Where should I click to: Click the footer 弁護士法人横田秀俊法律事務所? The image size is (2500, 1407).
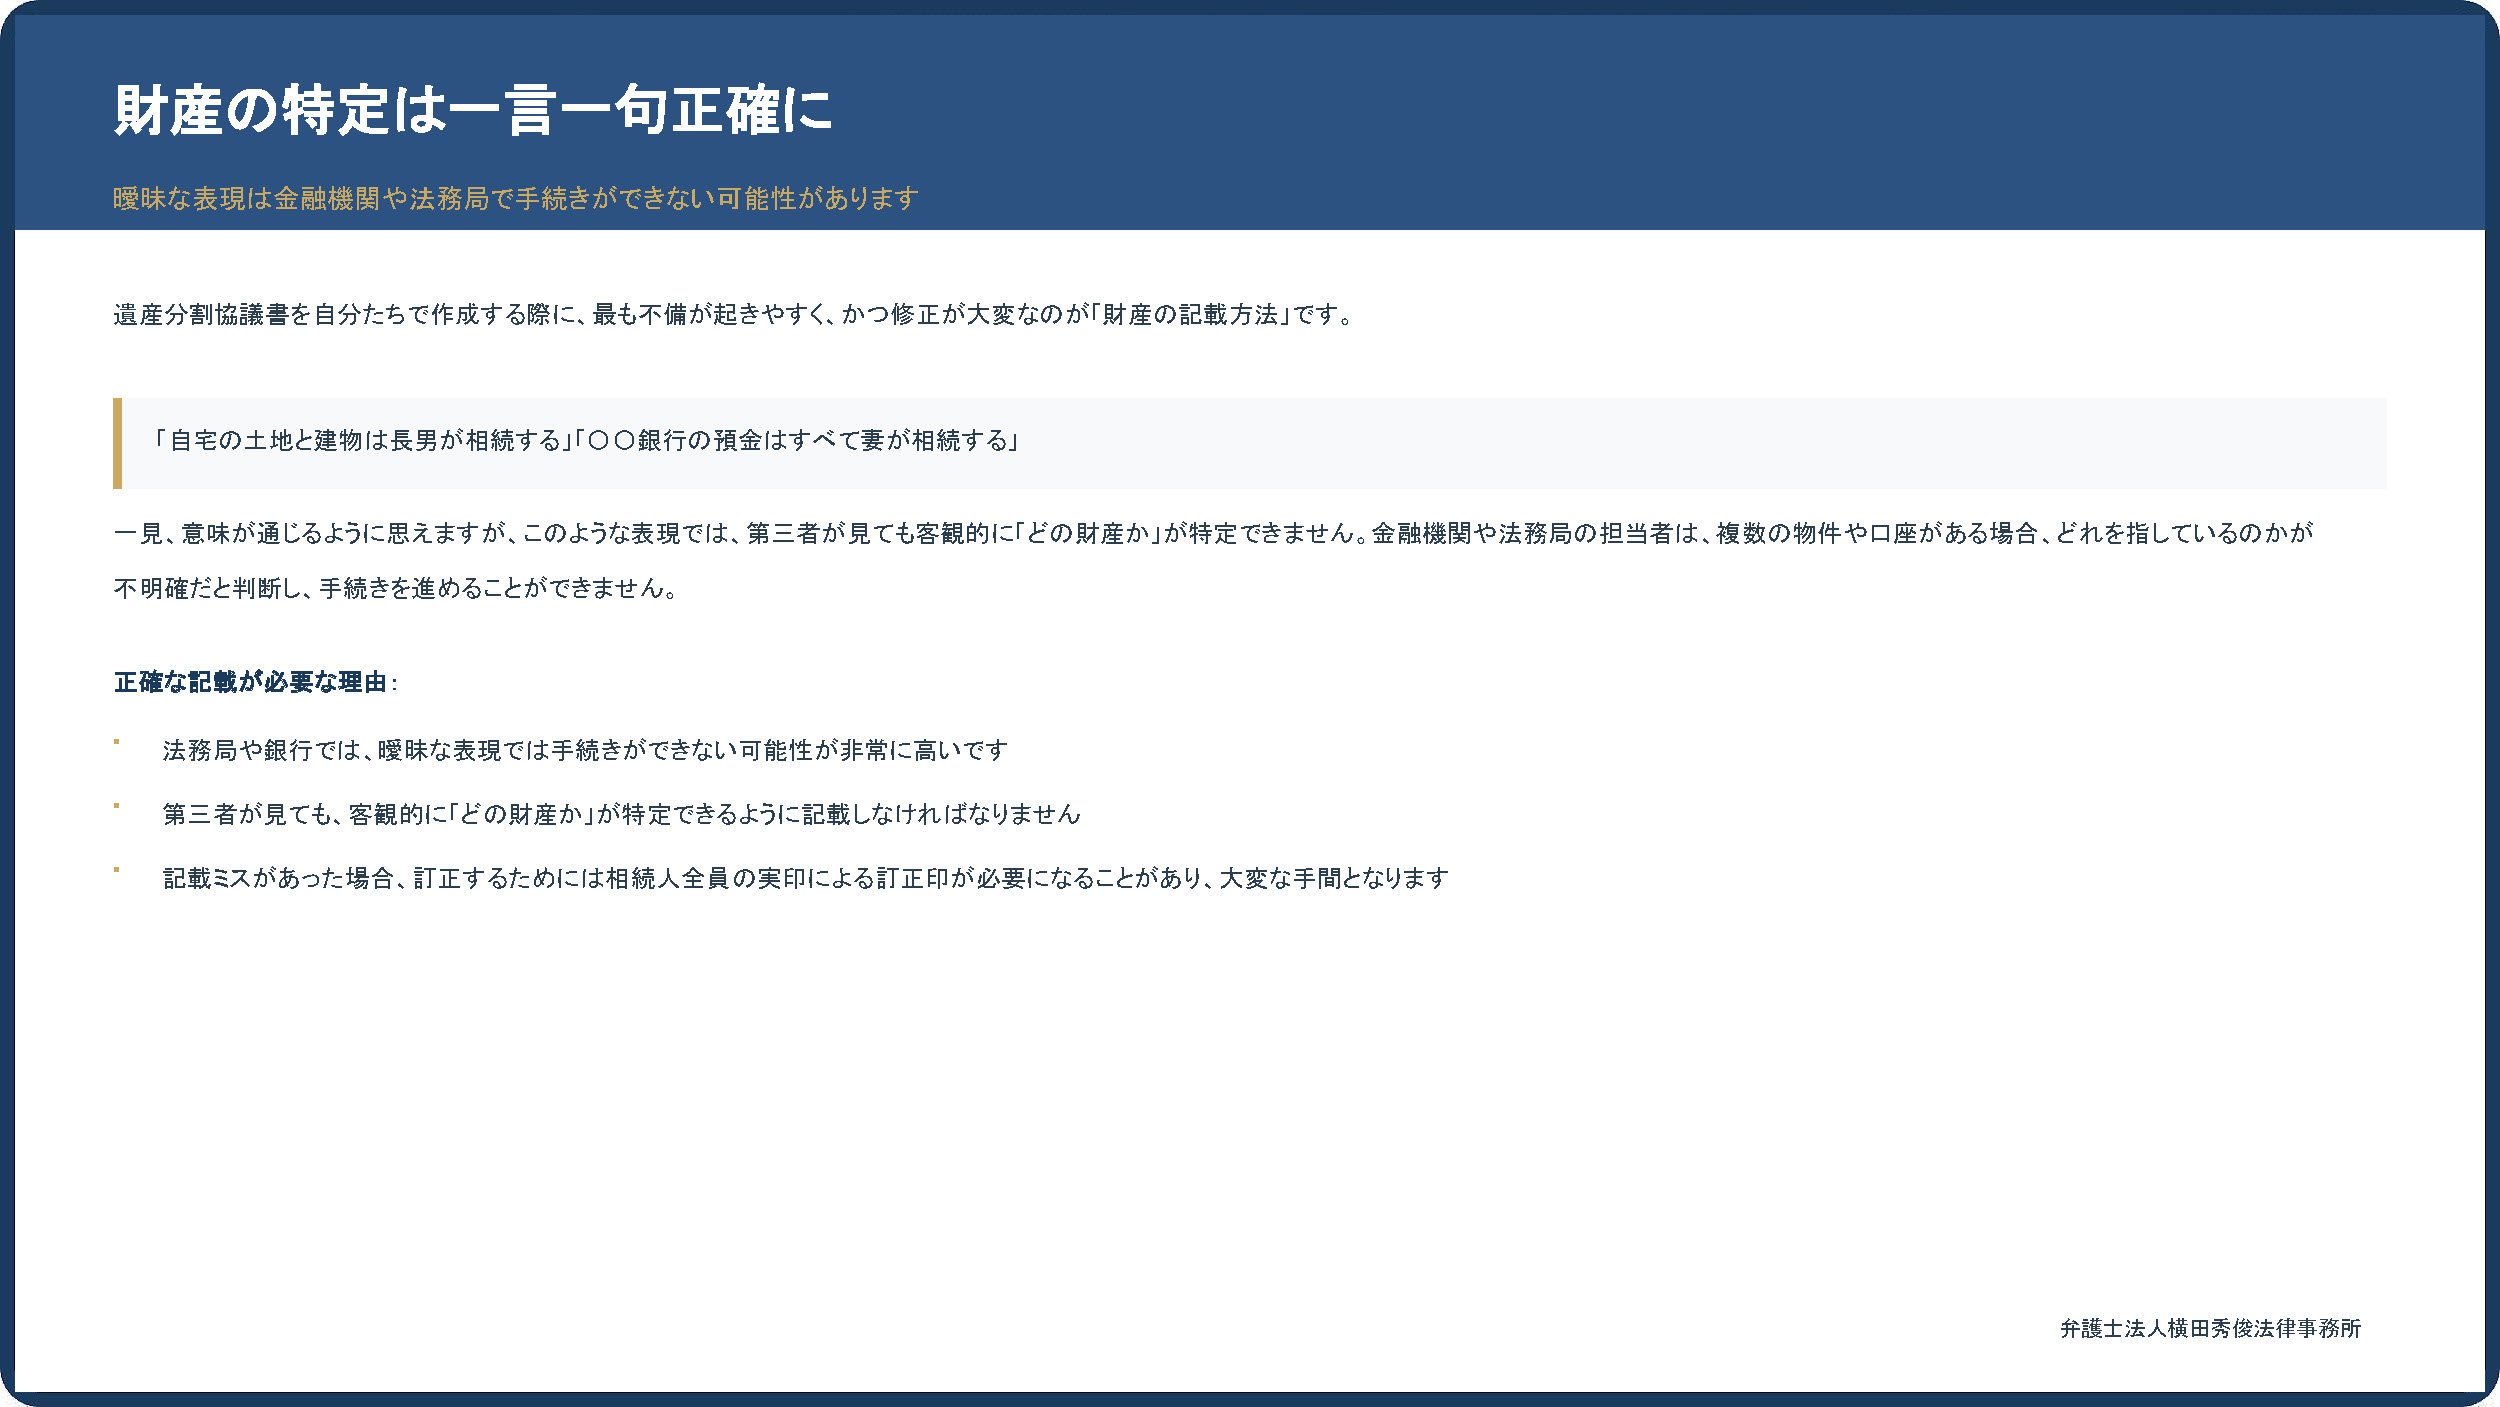pyautogui.click(x=2210, y=1328)
